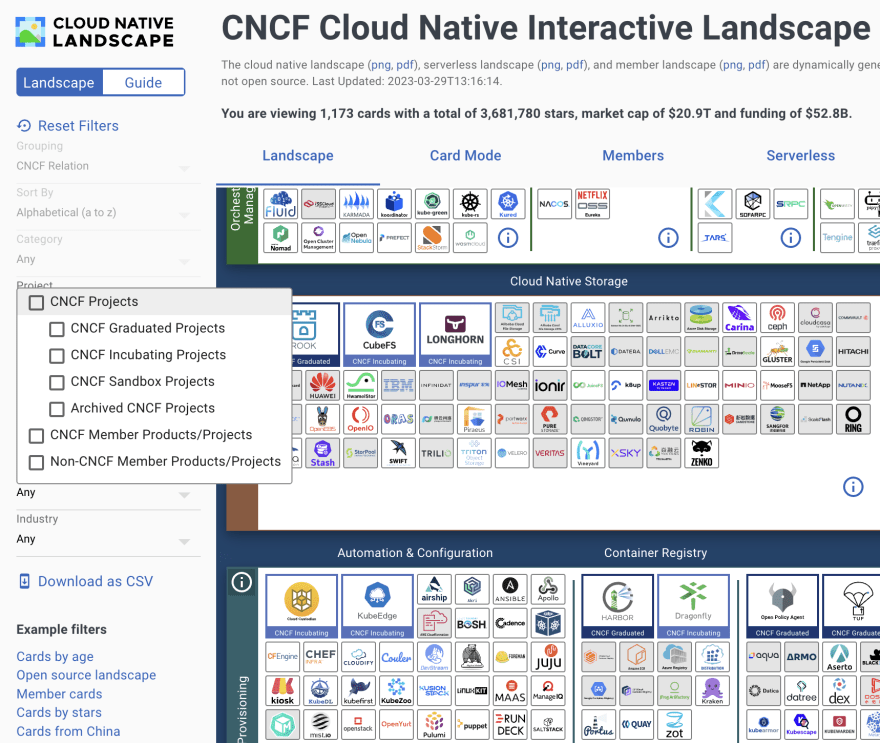Open Provisioning category info icon
Screen dimensions: 880x743
point(242,582)
